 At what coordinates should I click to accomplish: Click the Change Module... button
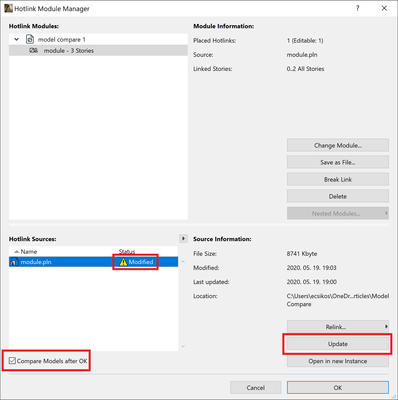(x=338, y=145)
